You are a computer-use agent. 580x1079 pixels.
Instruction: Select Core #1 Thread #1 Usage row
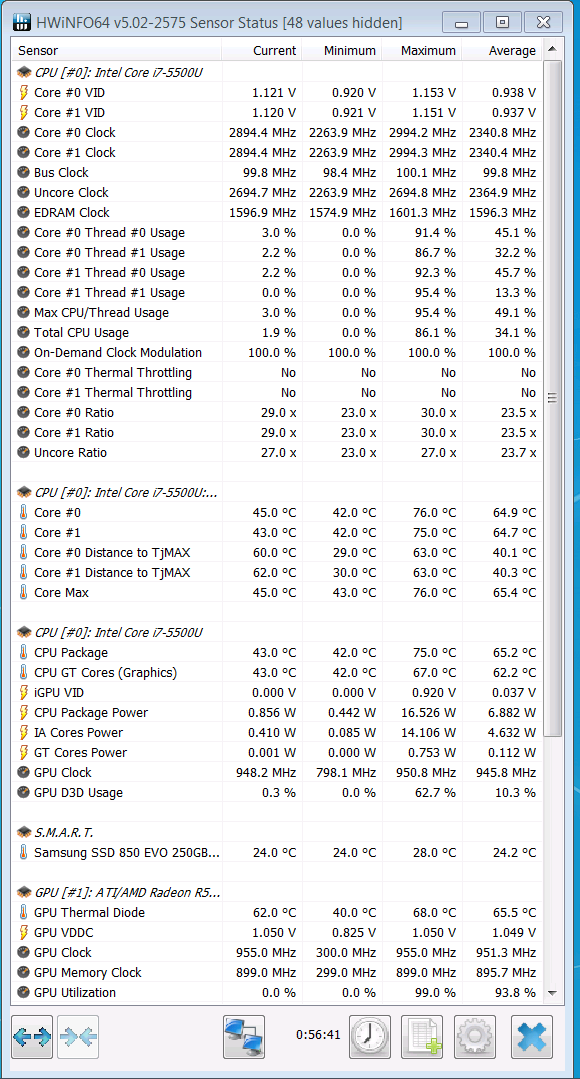277,292
